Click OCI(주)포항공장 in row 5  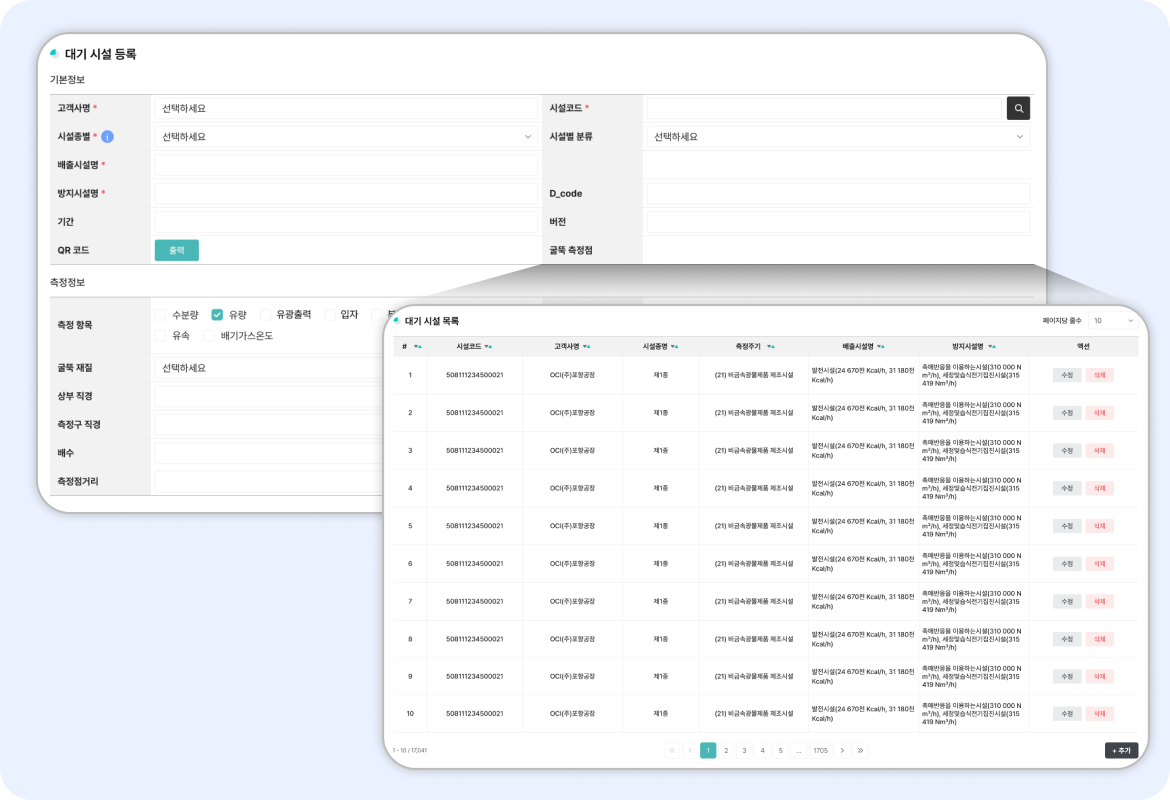click(x=572, y=526)
